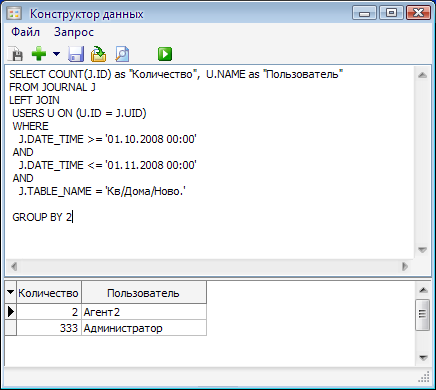The width and height of the screenshot is (436, 390).
Task: Click the Пользователь column header
Action: tap(144, 293)
